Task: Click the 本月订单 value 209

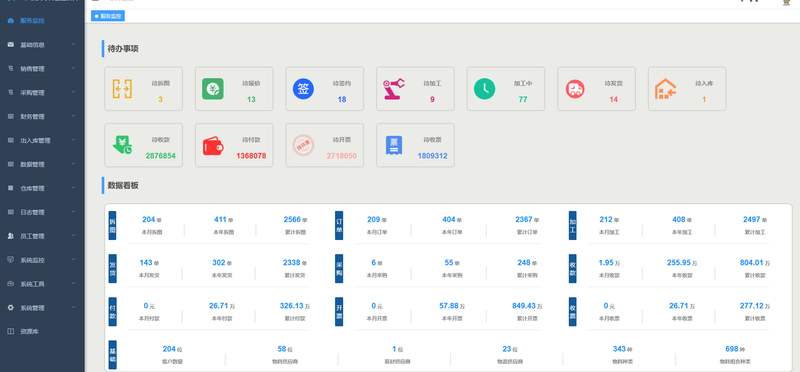Action: [373, 219]
